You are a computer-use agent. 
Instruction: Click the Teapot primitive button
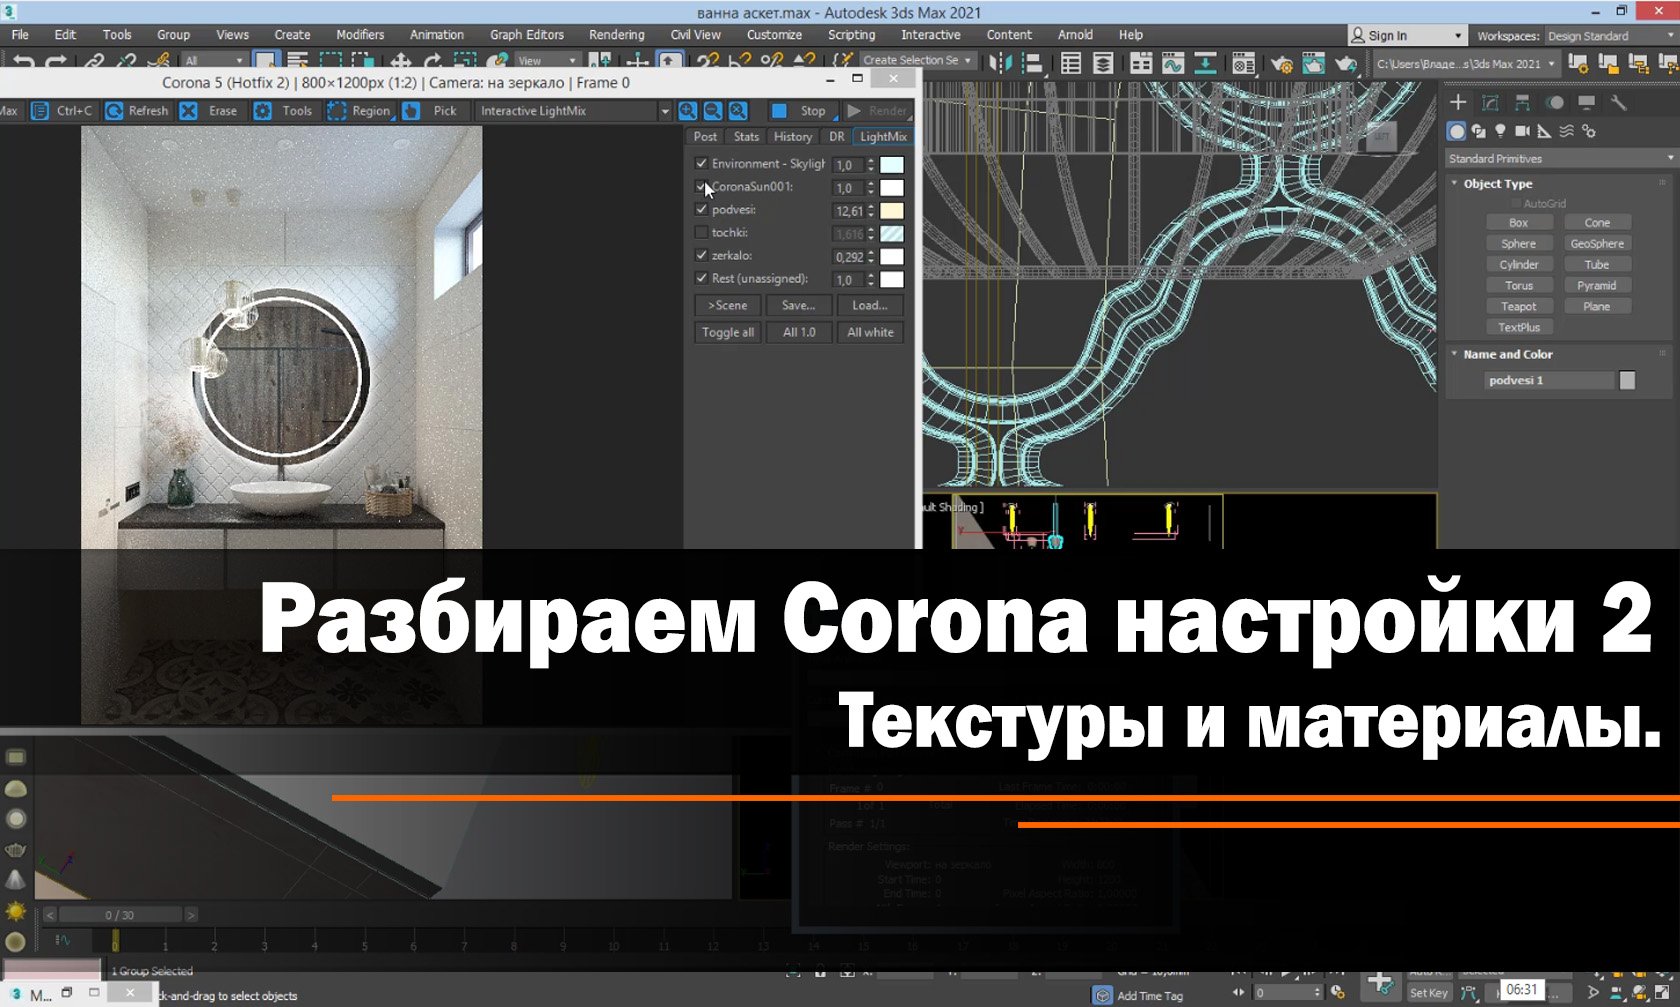[x=1518, y=307]
